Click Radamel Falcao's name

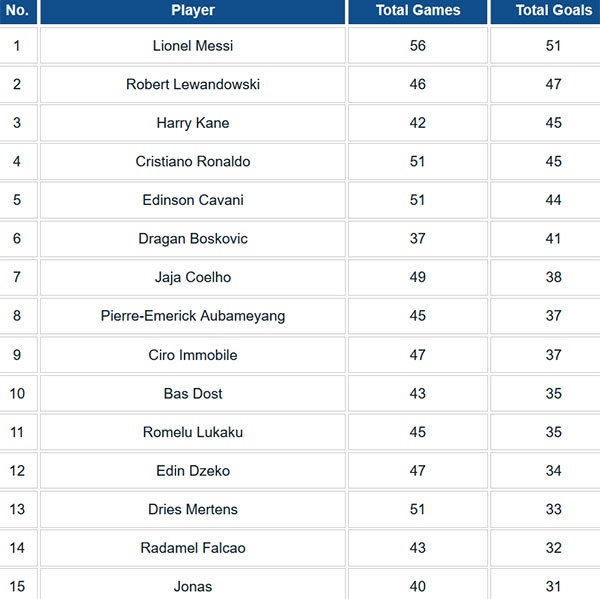192,548
